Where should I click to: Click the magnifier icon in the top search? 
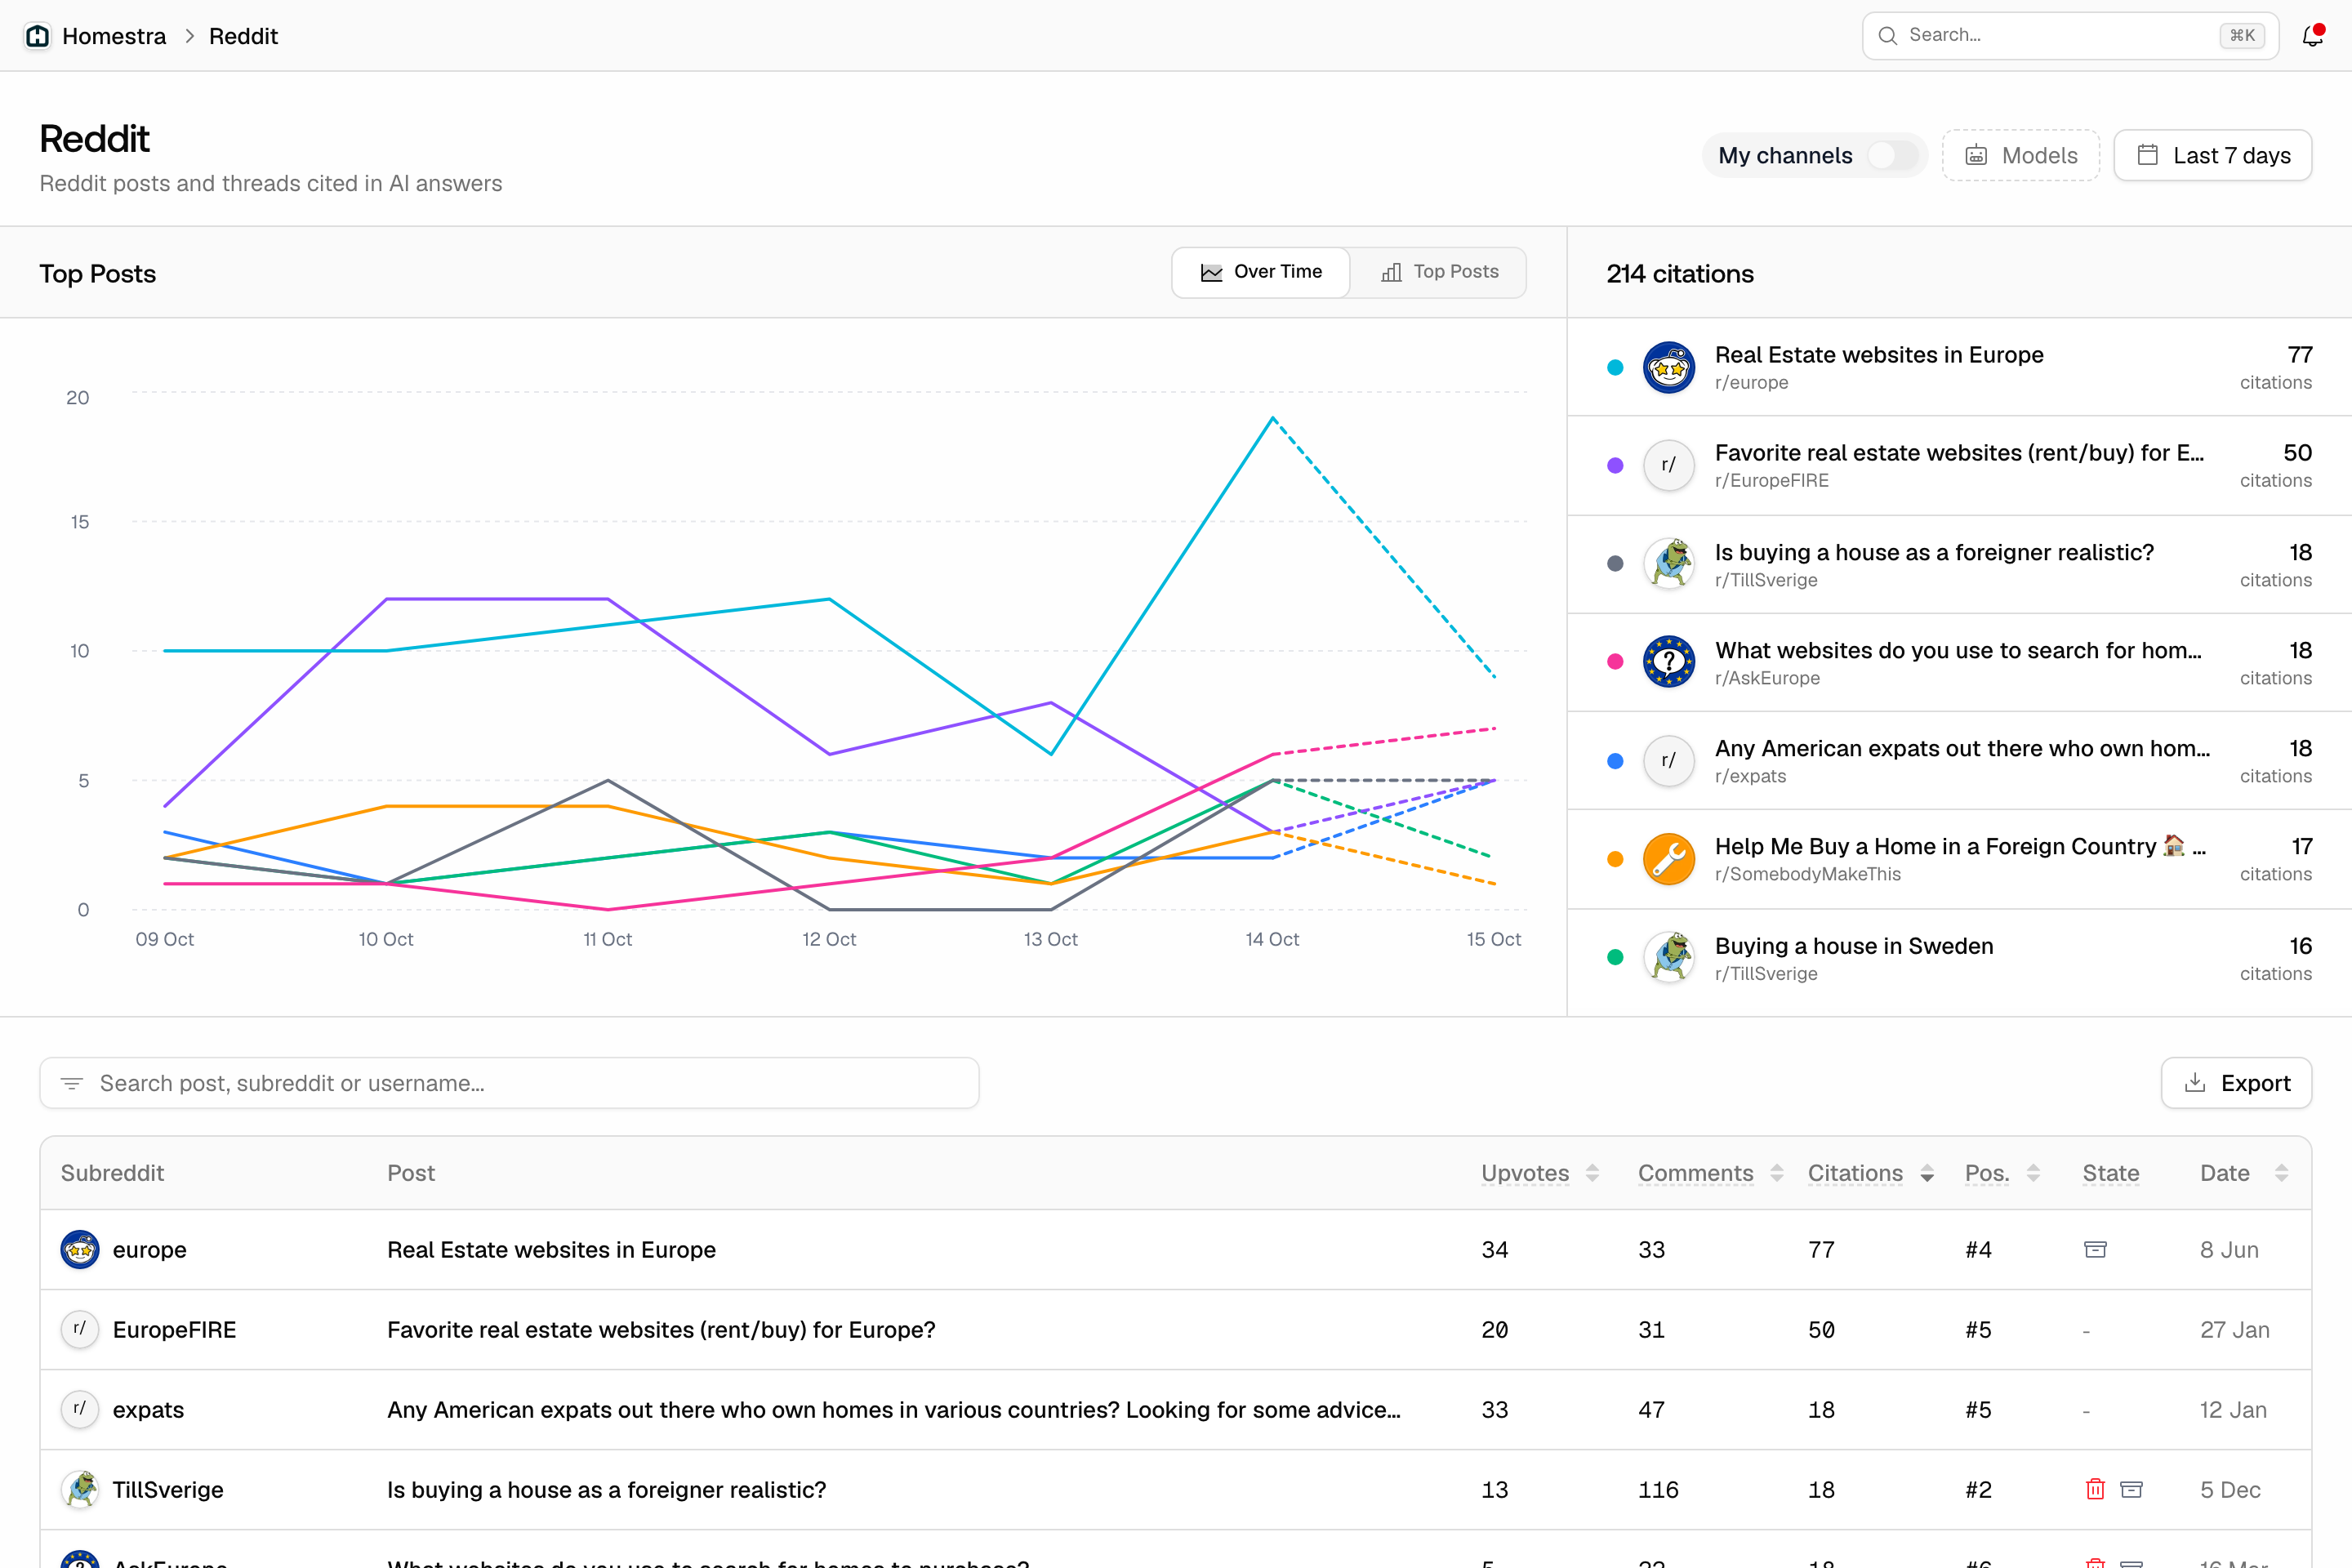click(x=1887, y=36)
